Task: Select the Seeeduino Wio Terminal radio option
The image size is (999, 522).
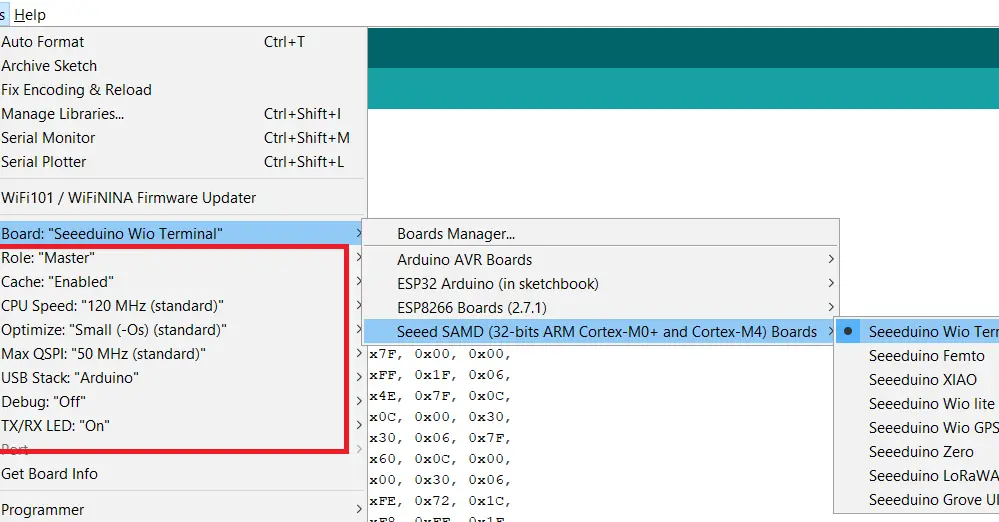Action: (x=917, y=332)
